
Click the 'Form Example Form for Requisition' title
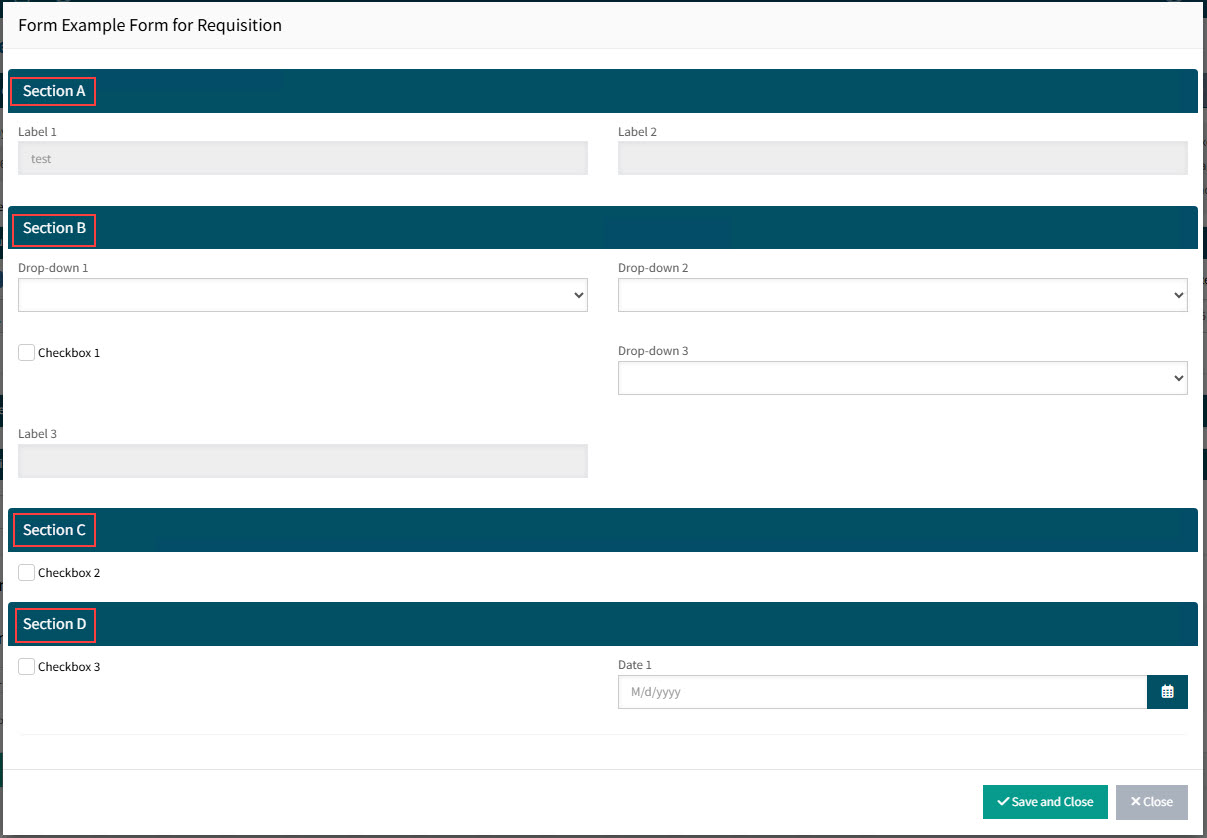(150, 25)
